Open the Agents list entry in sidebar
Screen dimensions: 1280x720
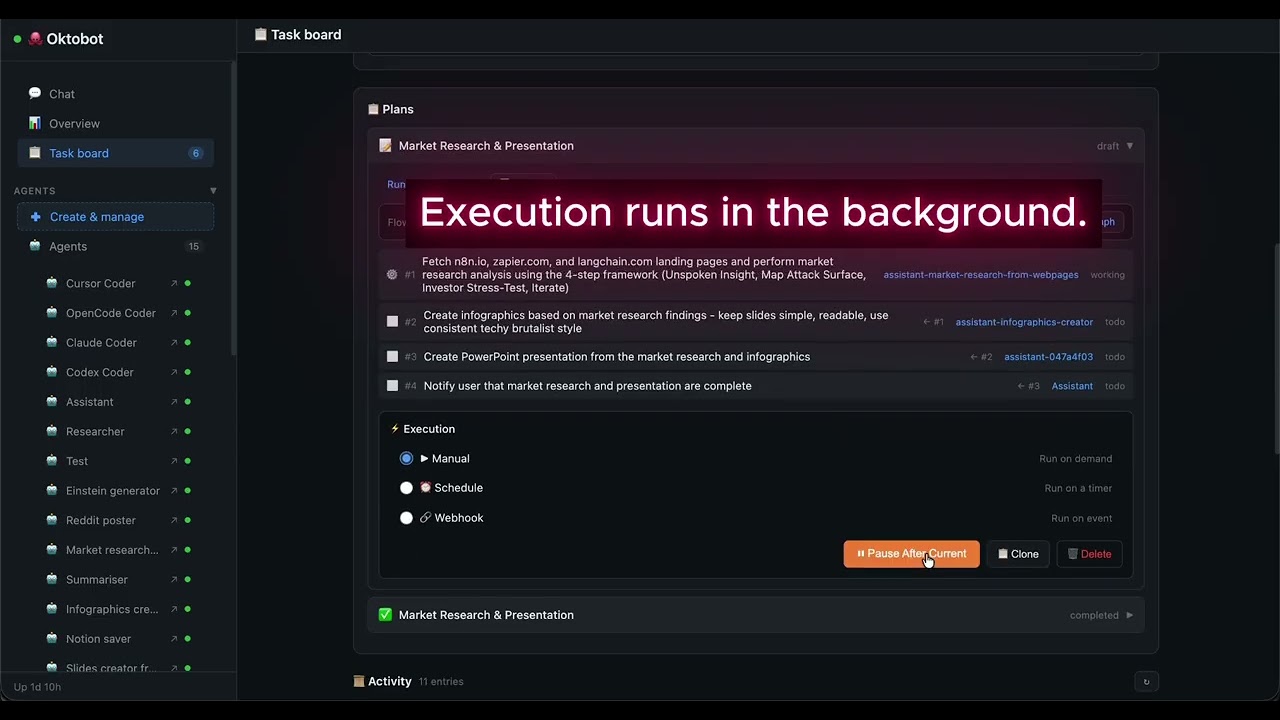pos(115,246)
